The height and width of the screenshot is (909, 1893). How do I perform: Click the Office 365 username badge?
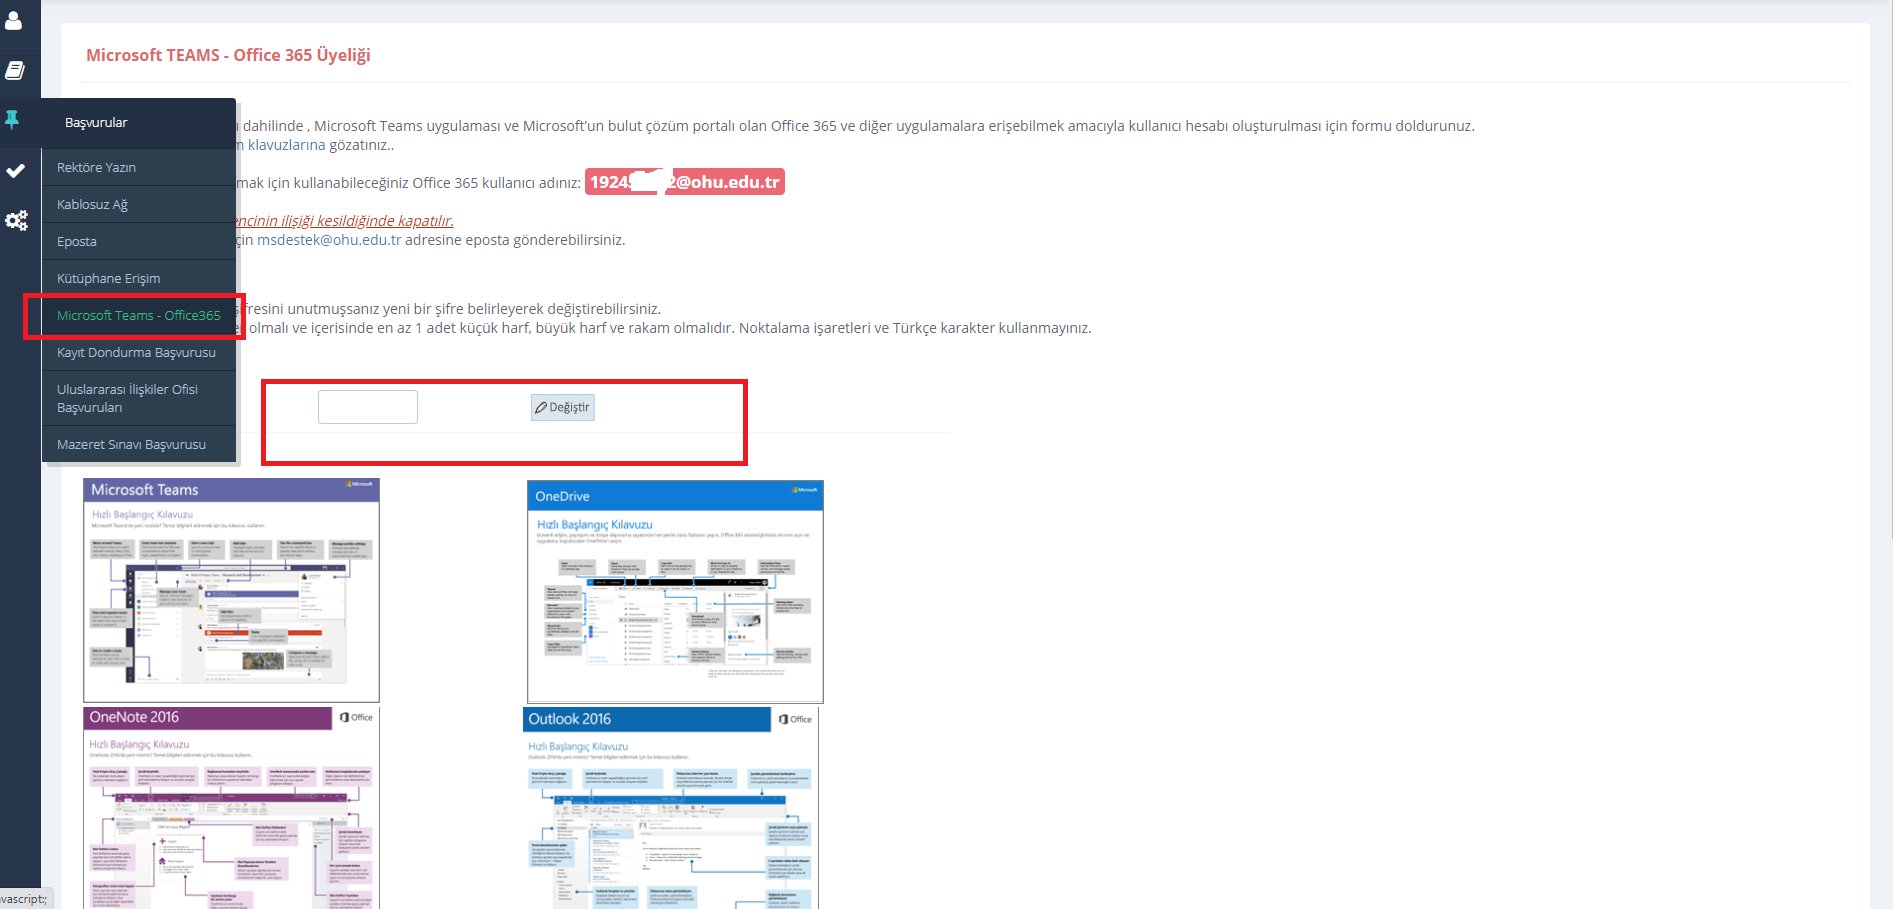click(685, 182)
